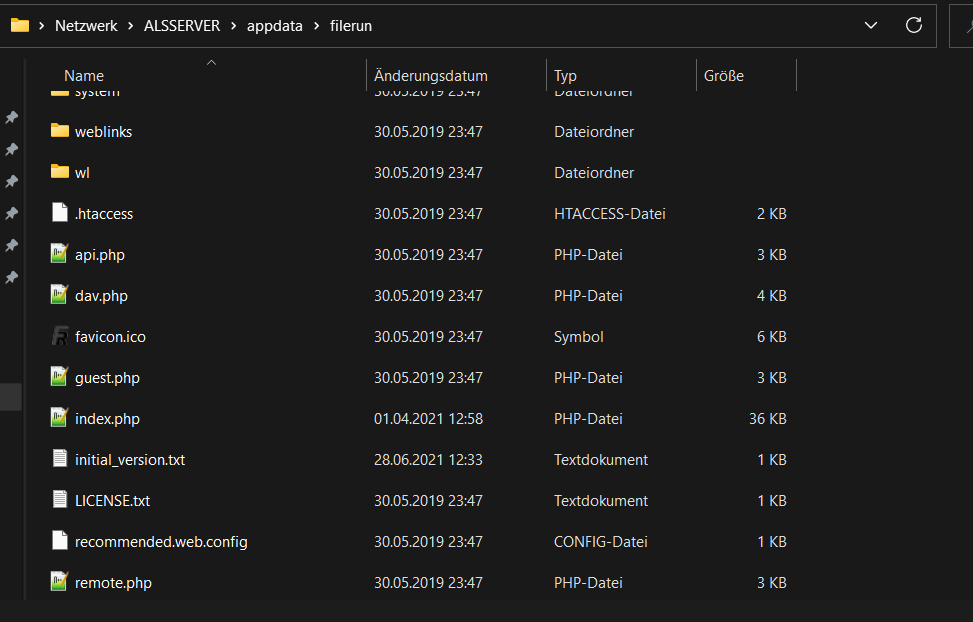Click the dav.php file name

[x=101, y=295]
